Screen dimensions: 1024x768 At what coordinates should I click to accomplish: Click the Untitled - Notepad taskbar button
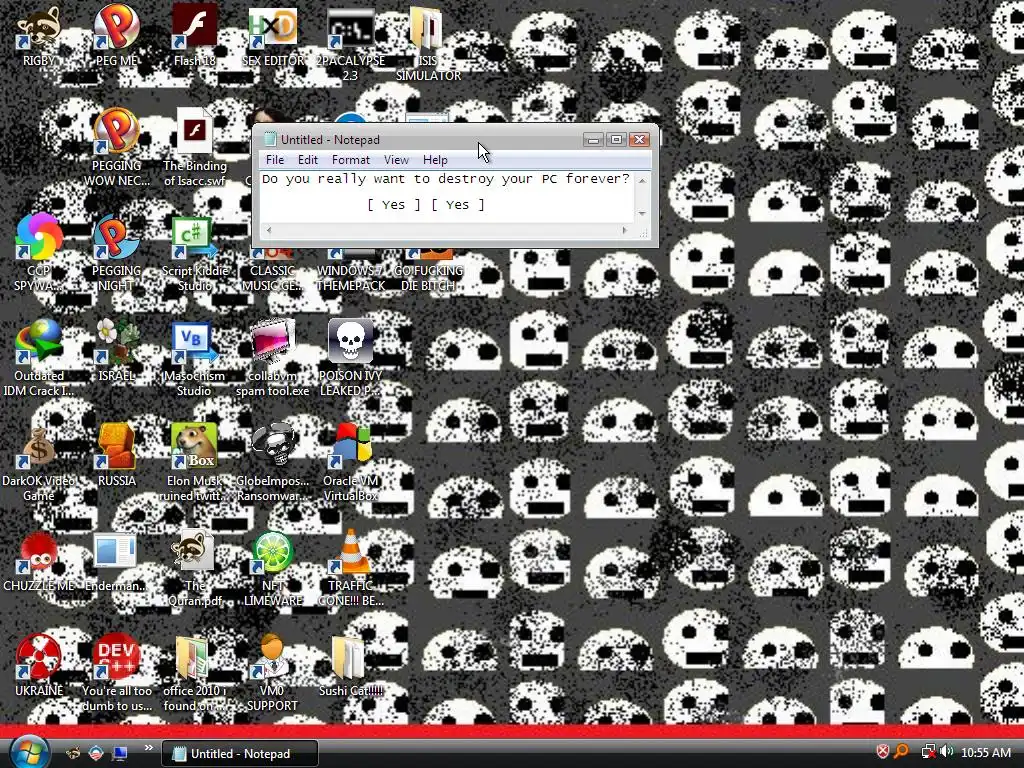[x=240, y=754]
